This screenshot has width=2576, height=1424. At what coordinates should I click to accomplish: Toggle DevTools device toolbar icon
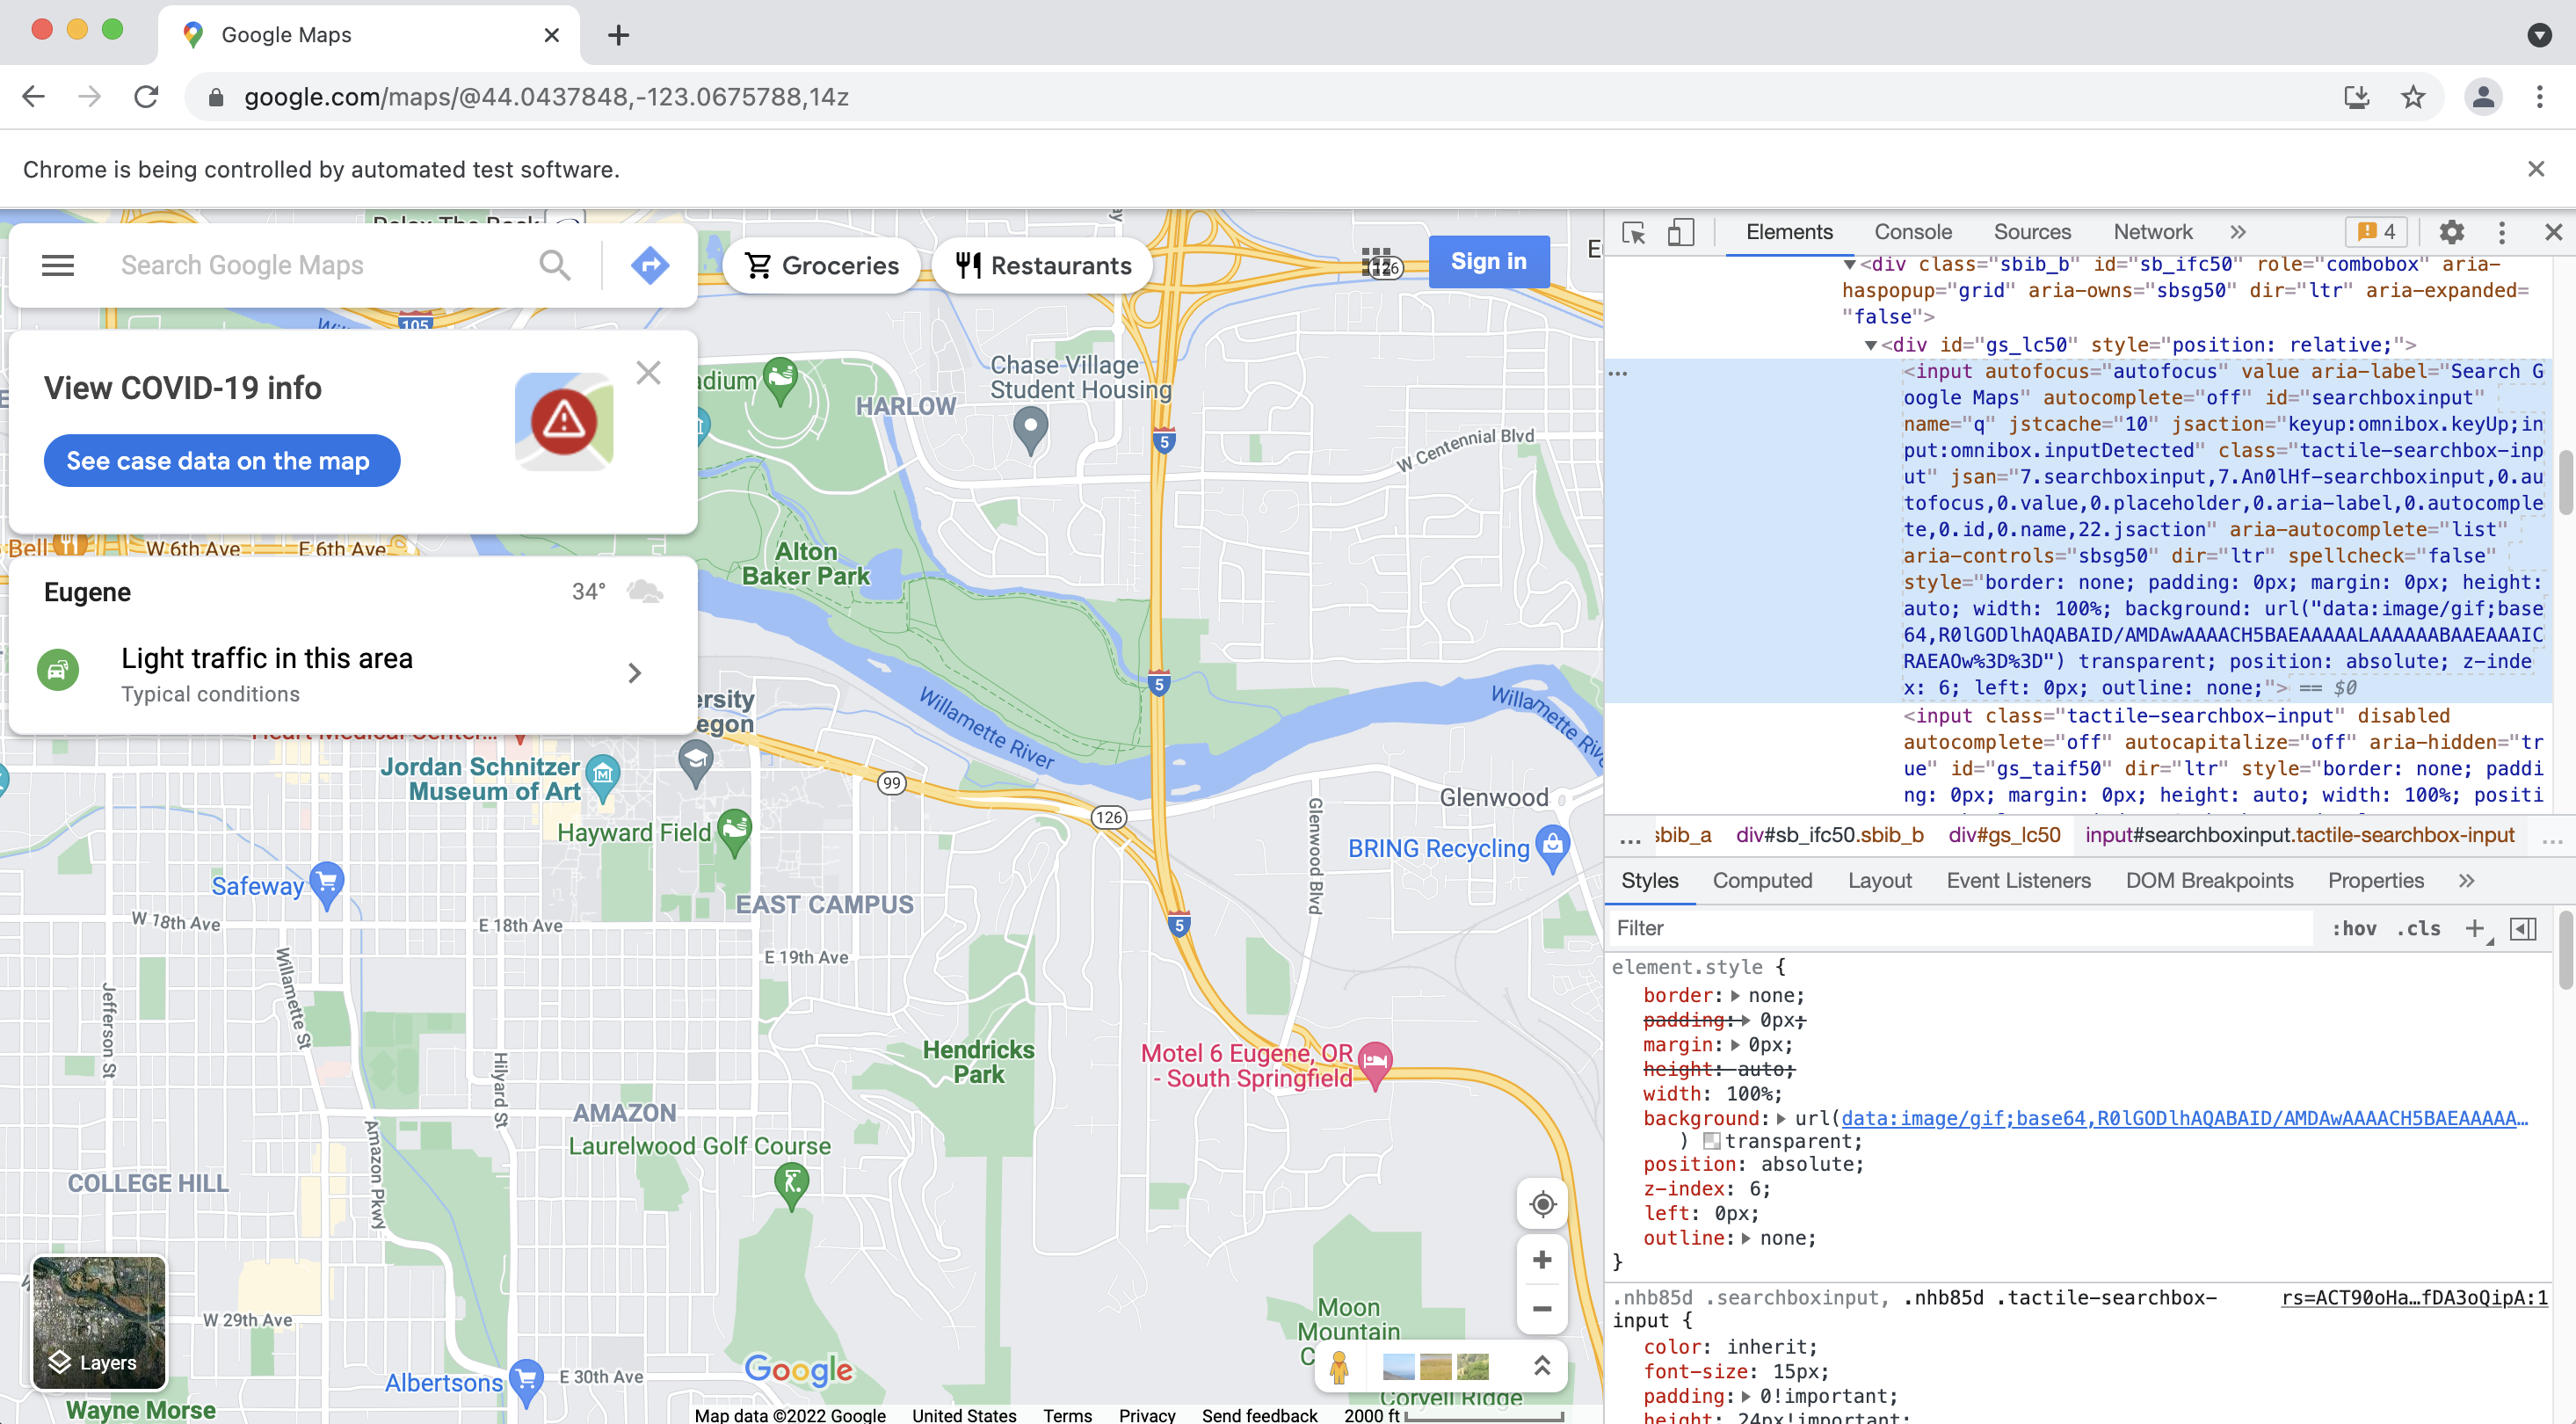(1681, 232)
